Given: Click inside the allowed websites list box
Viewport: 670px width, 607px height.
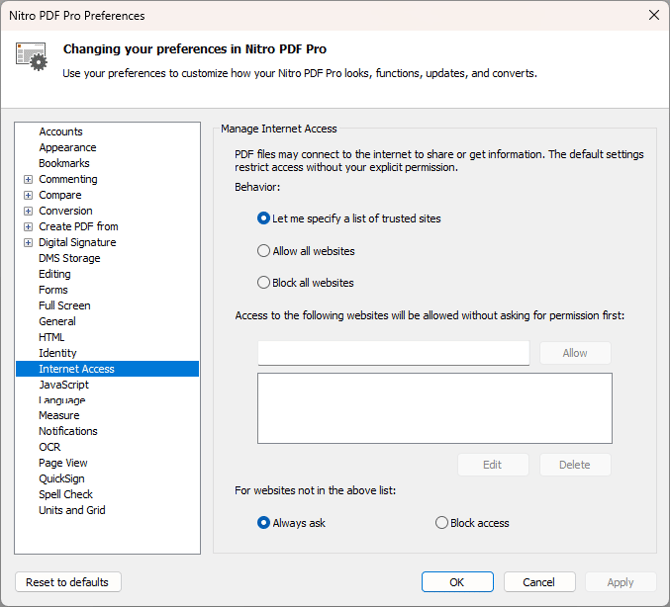Looking at the screenshot, I should point(435,408).
